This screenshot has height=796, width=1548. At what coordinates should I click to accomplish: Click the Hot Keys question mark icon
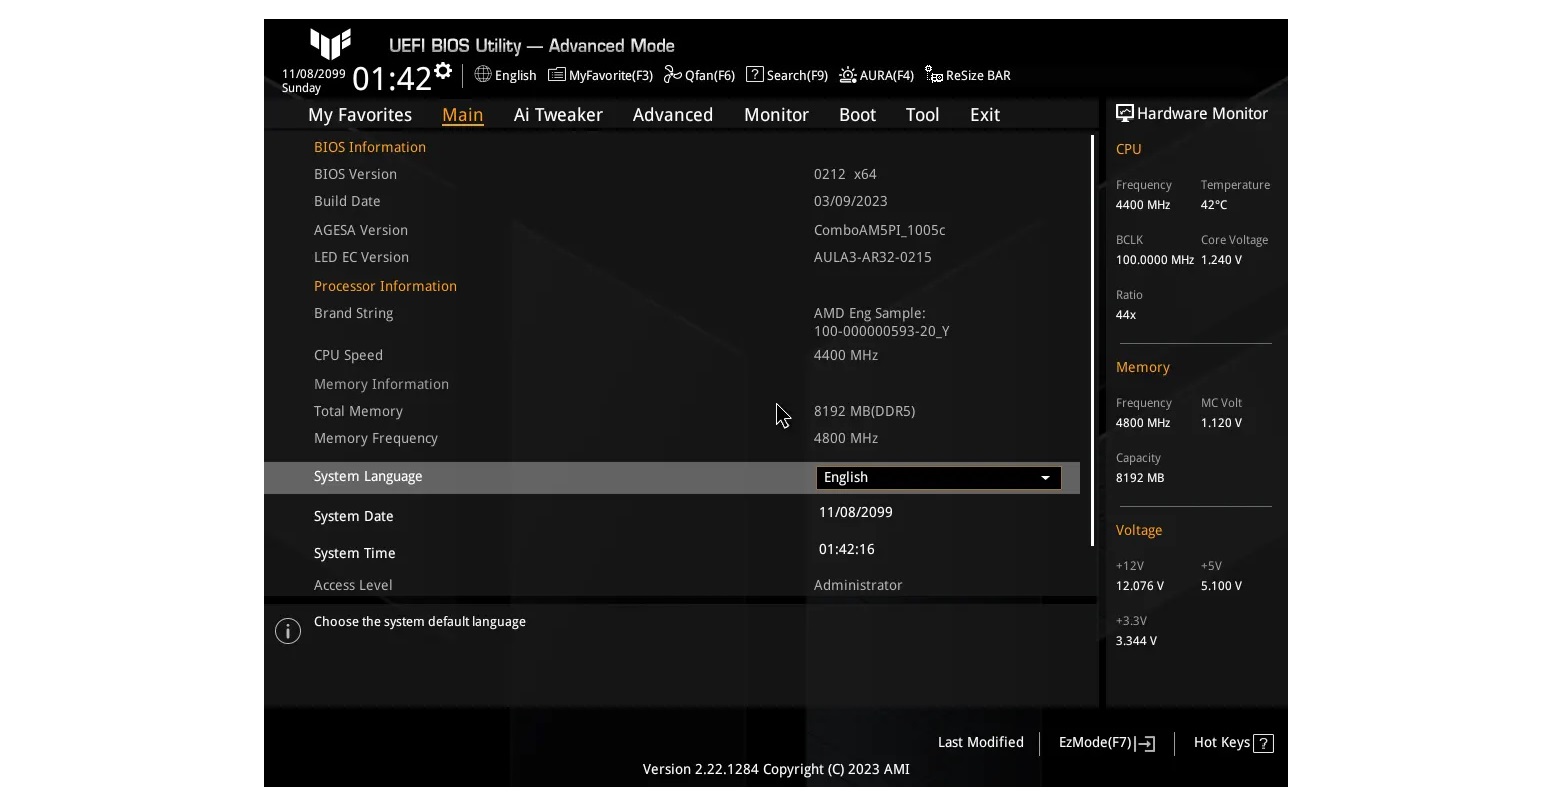[1263, 743]
